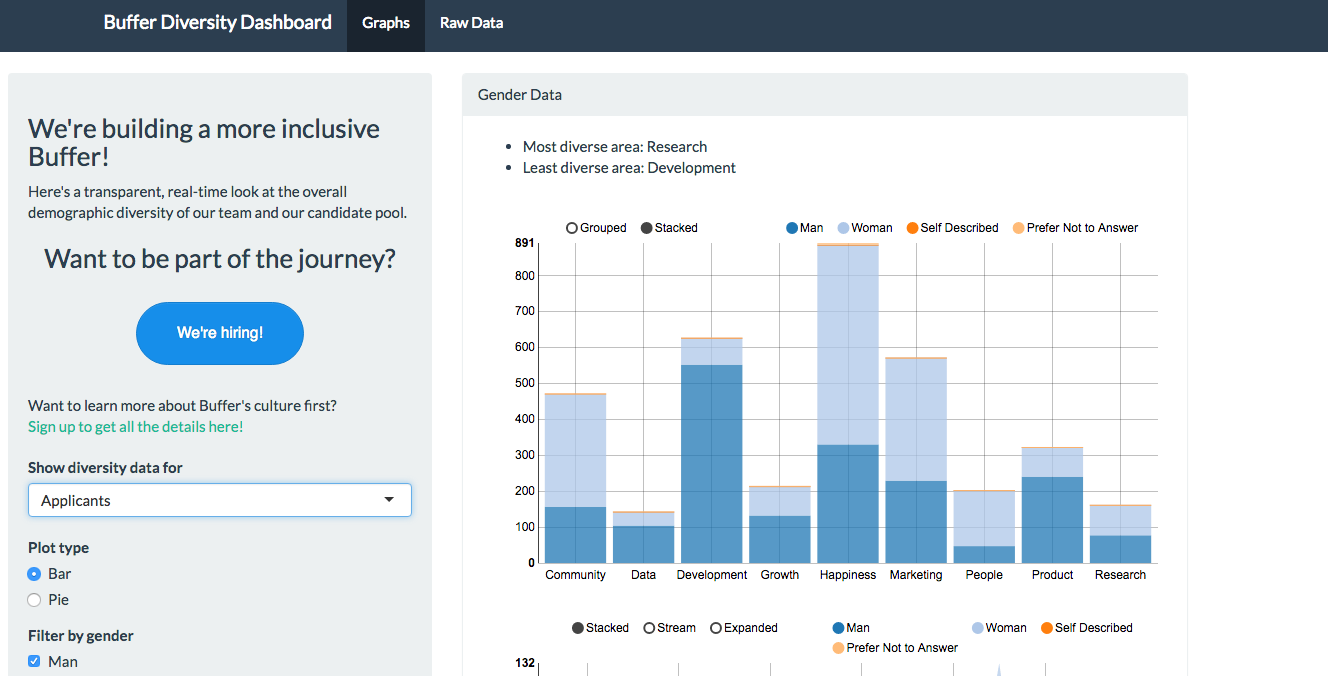
Task: Click the Man segment of the Research bar
Action: [1120, 549]
